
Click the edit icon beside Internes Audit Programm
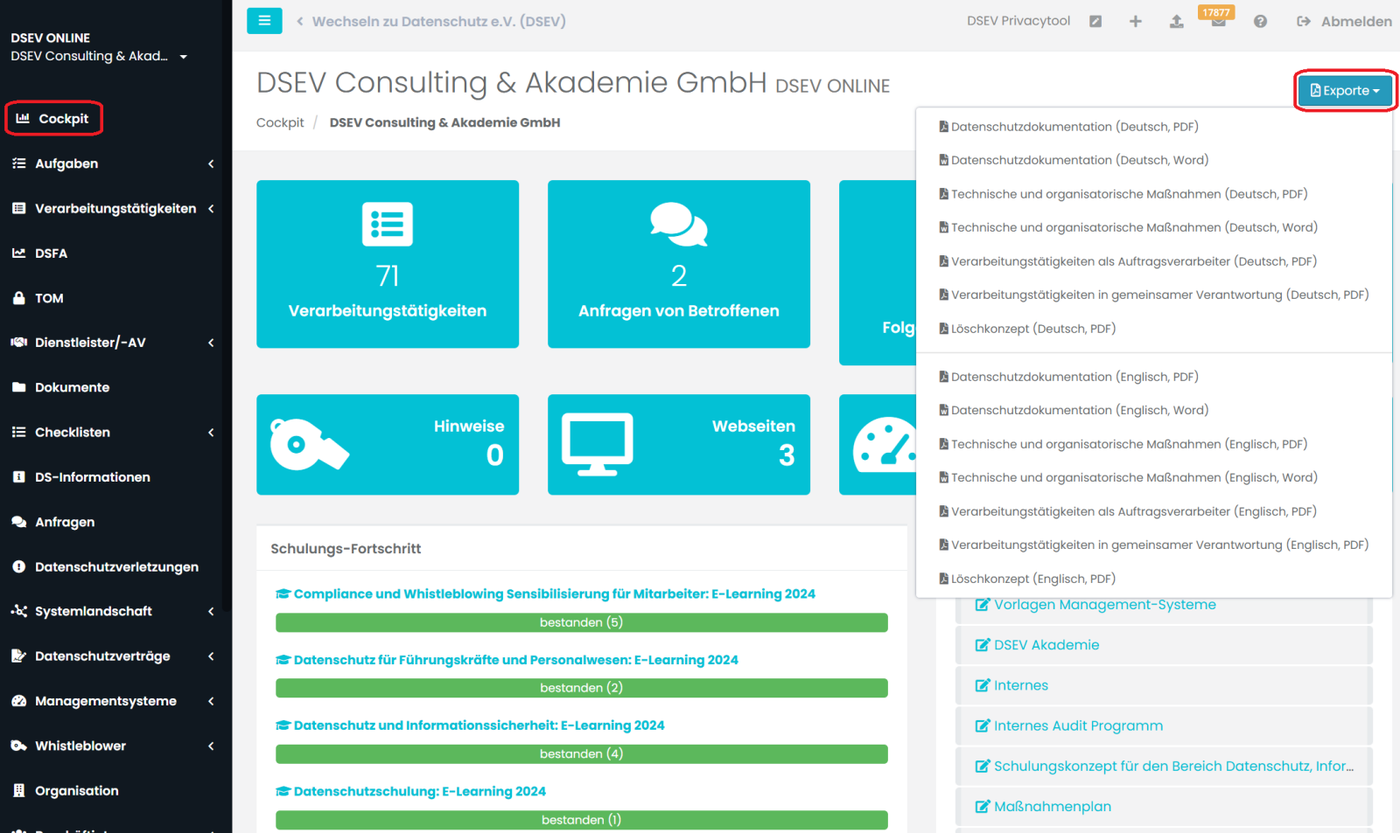[982, 726]
